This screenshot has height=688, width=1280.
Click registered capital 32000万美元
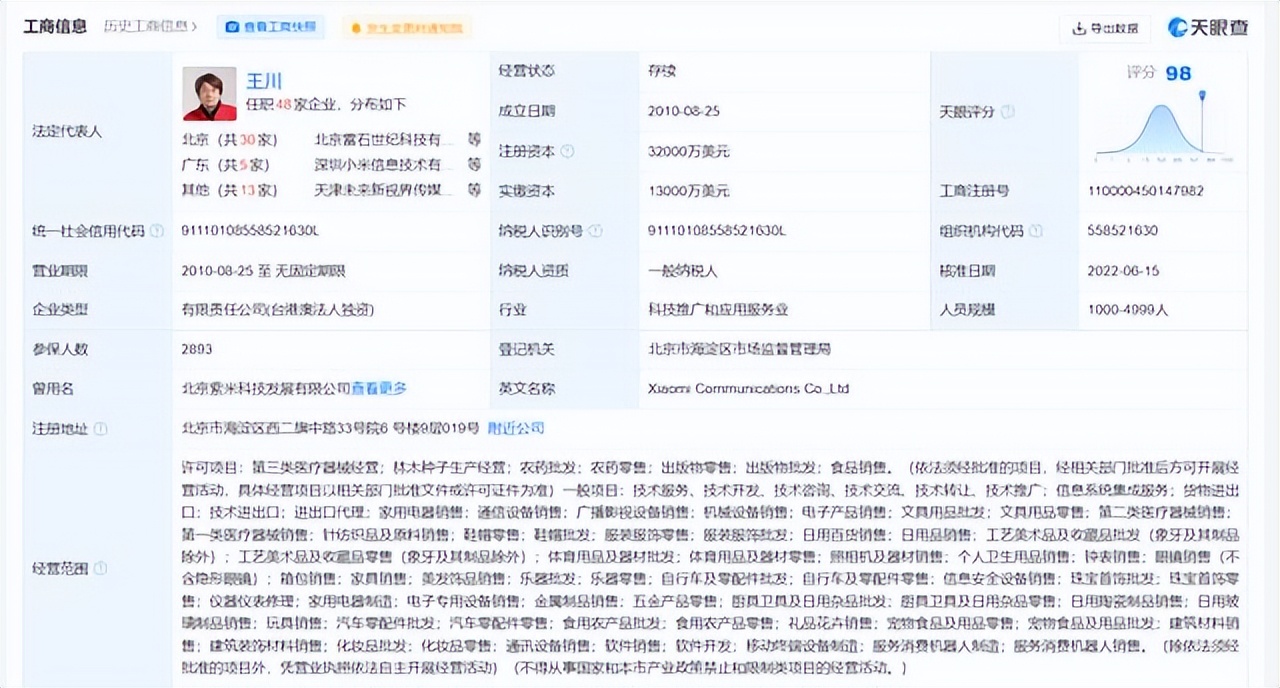point(689,152)
